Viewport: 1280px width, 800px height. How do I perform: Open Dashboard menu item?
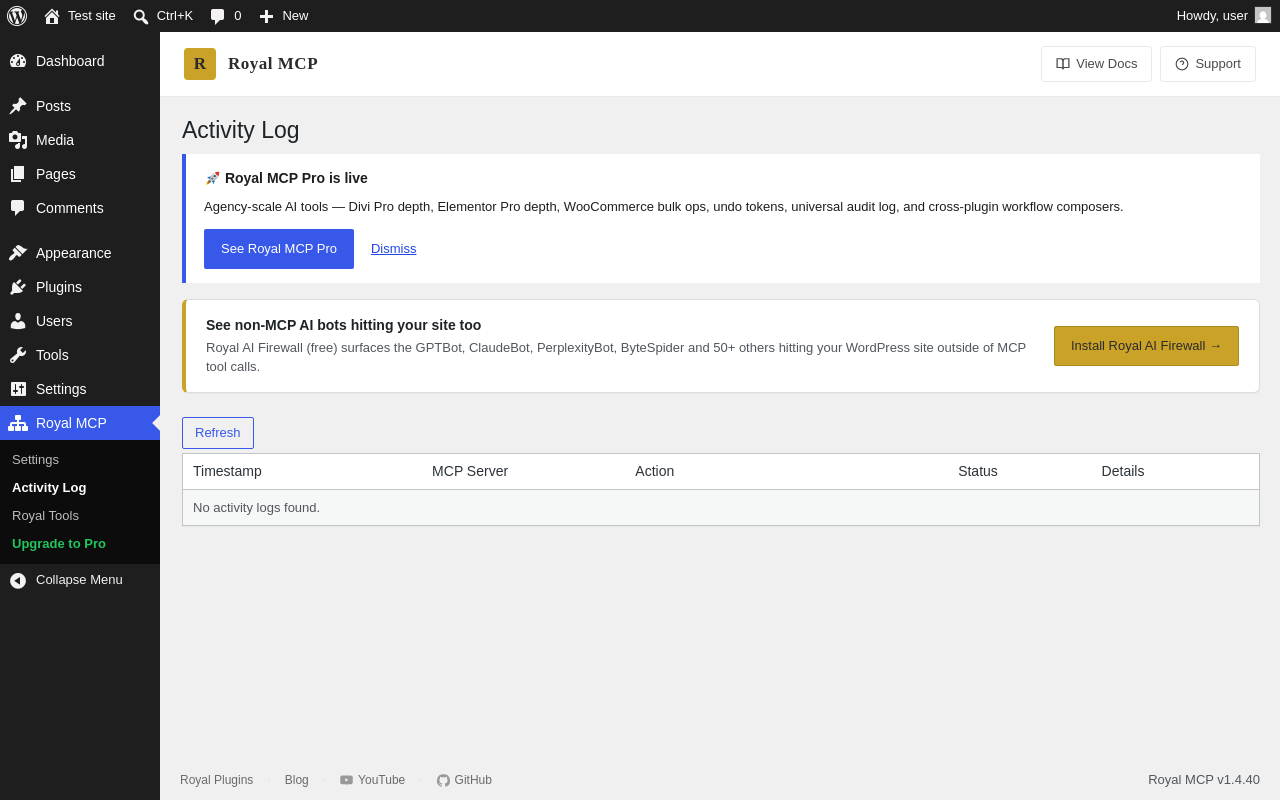[x=80, y=61]
